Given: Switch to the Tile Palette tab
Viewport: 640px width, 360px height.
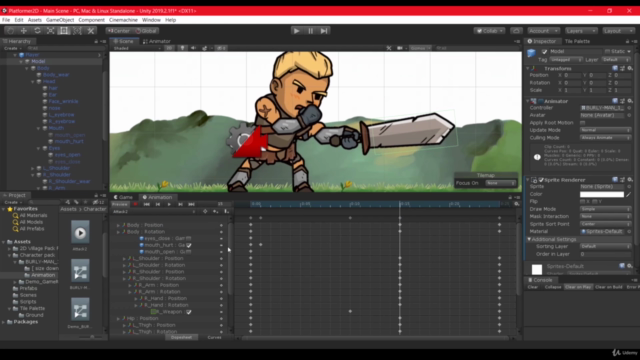Looking at the screenshot, I should [577, 41].
